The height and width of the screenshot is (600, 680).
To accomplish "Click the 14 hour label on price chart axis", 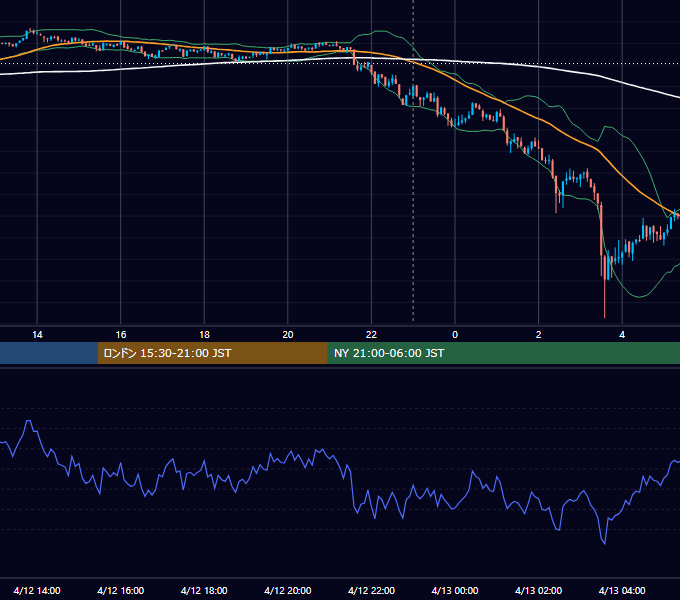I will click(37, 335).
